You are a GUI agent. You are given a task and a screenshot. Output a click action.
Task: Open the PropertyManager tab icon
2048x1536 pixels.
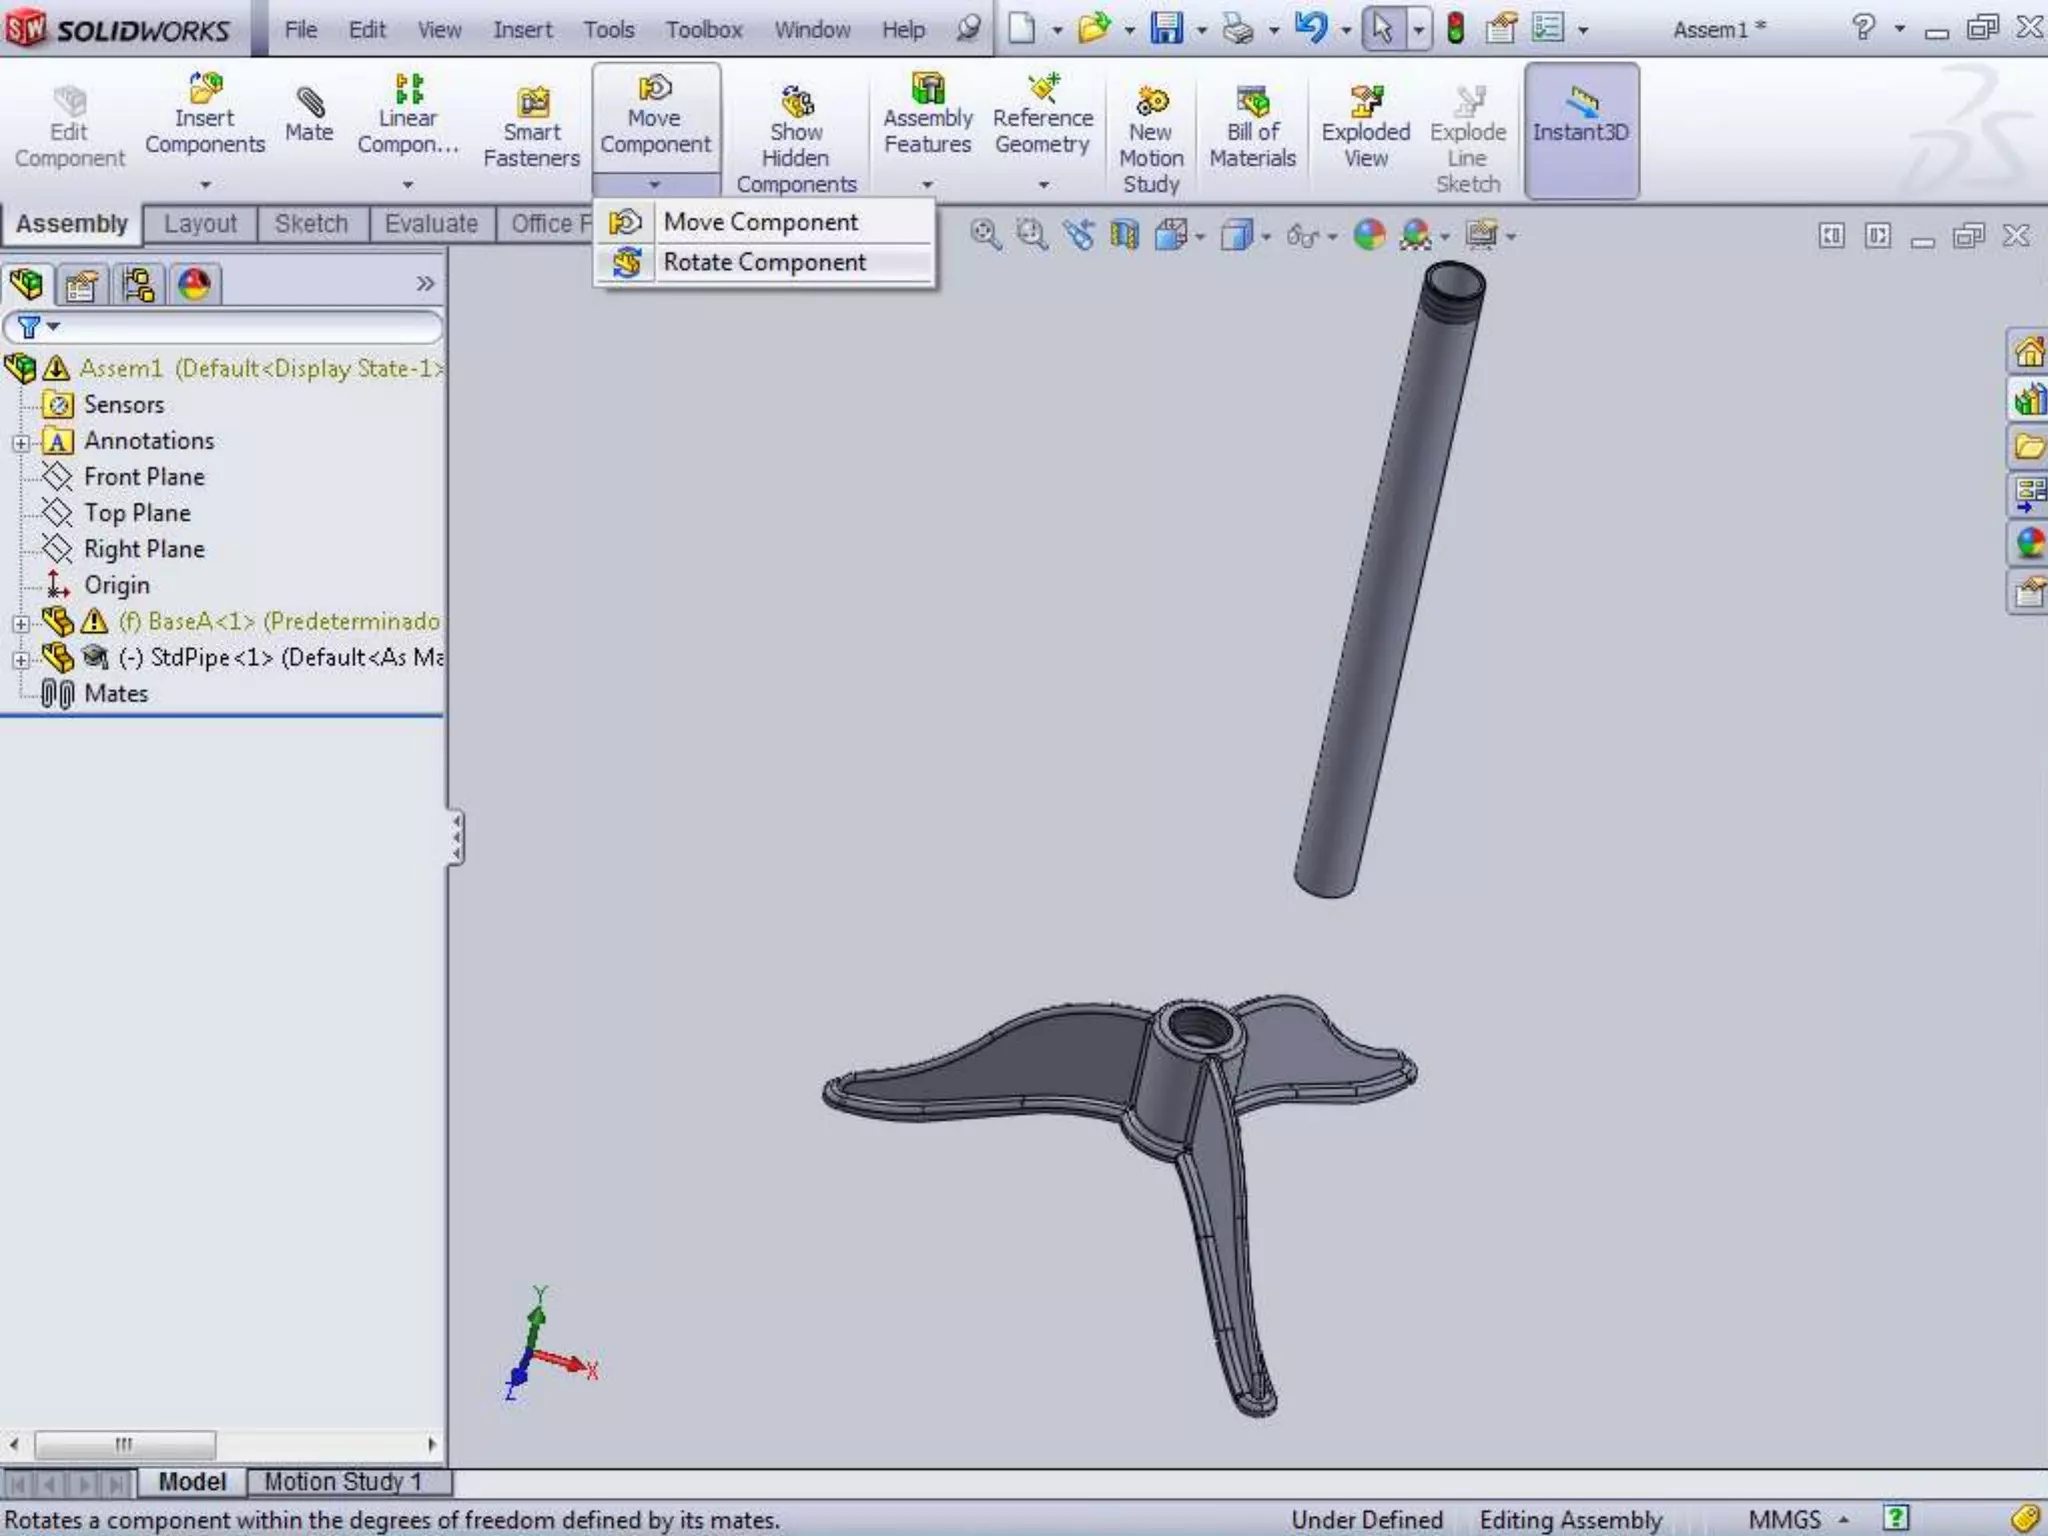[82, 286]
